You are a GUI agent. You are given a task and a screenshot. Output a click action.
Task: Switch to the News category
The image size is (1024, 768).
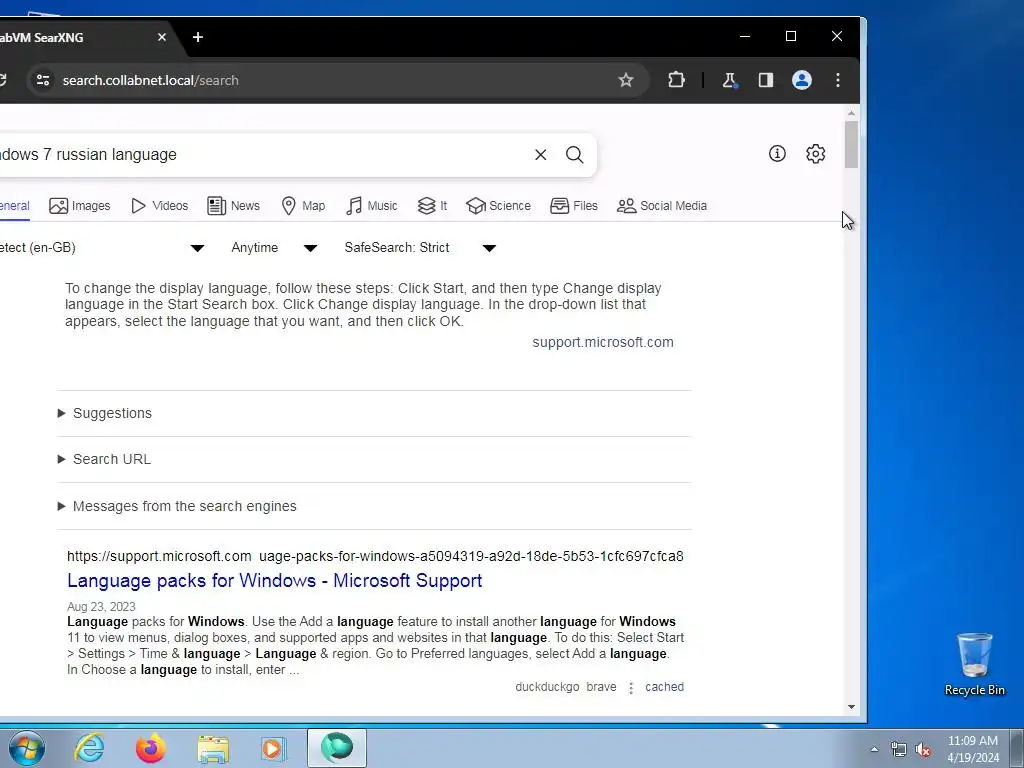[x=233, y=206]
